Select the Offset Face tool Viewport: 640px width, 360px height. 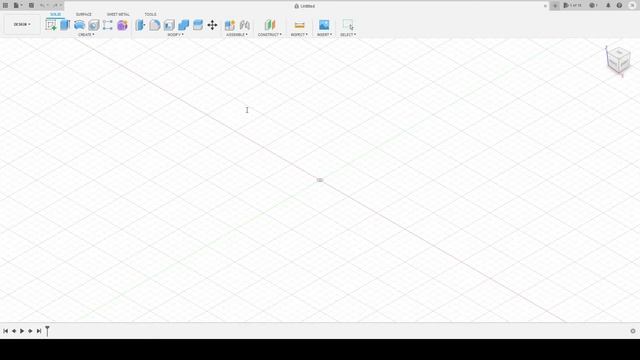[198, 25]
